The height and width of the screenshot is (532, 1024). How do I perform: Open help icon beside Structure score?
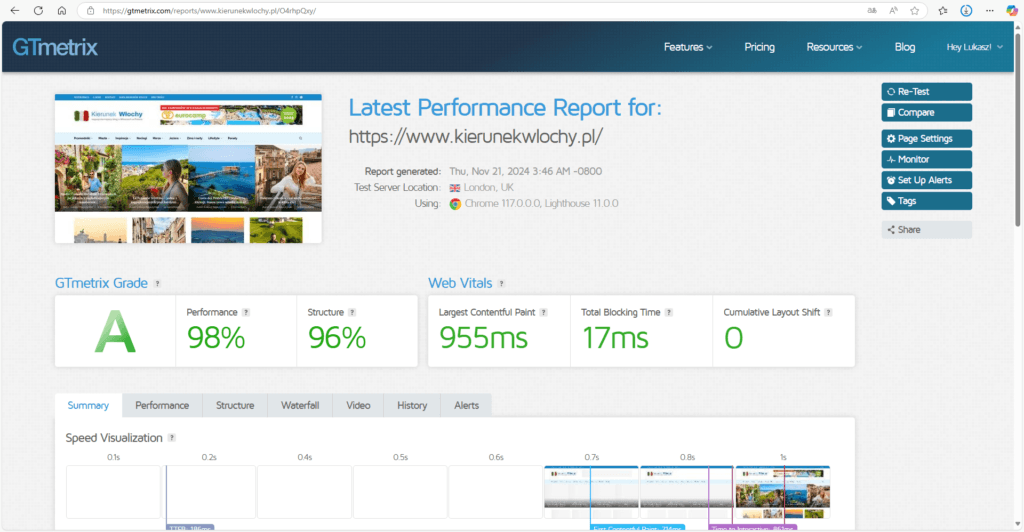tap(352, 312)
